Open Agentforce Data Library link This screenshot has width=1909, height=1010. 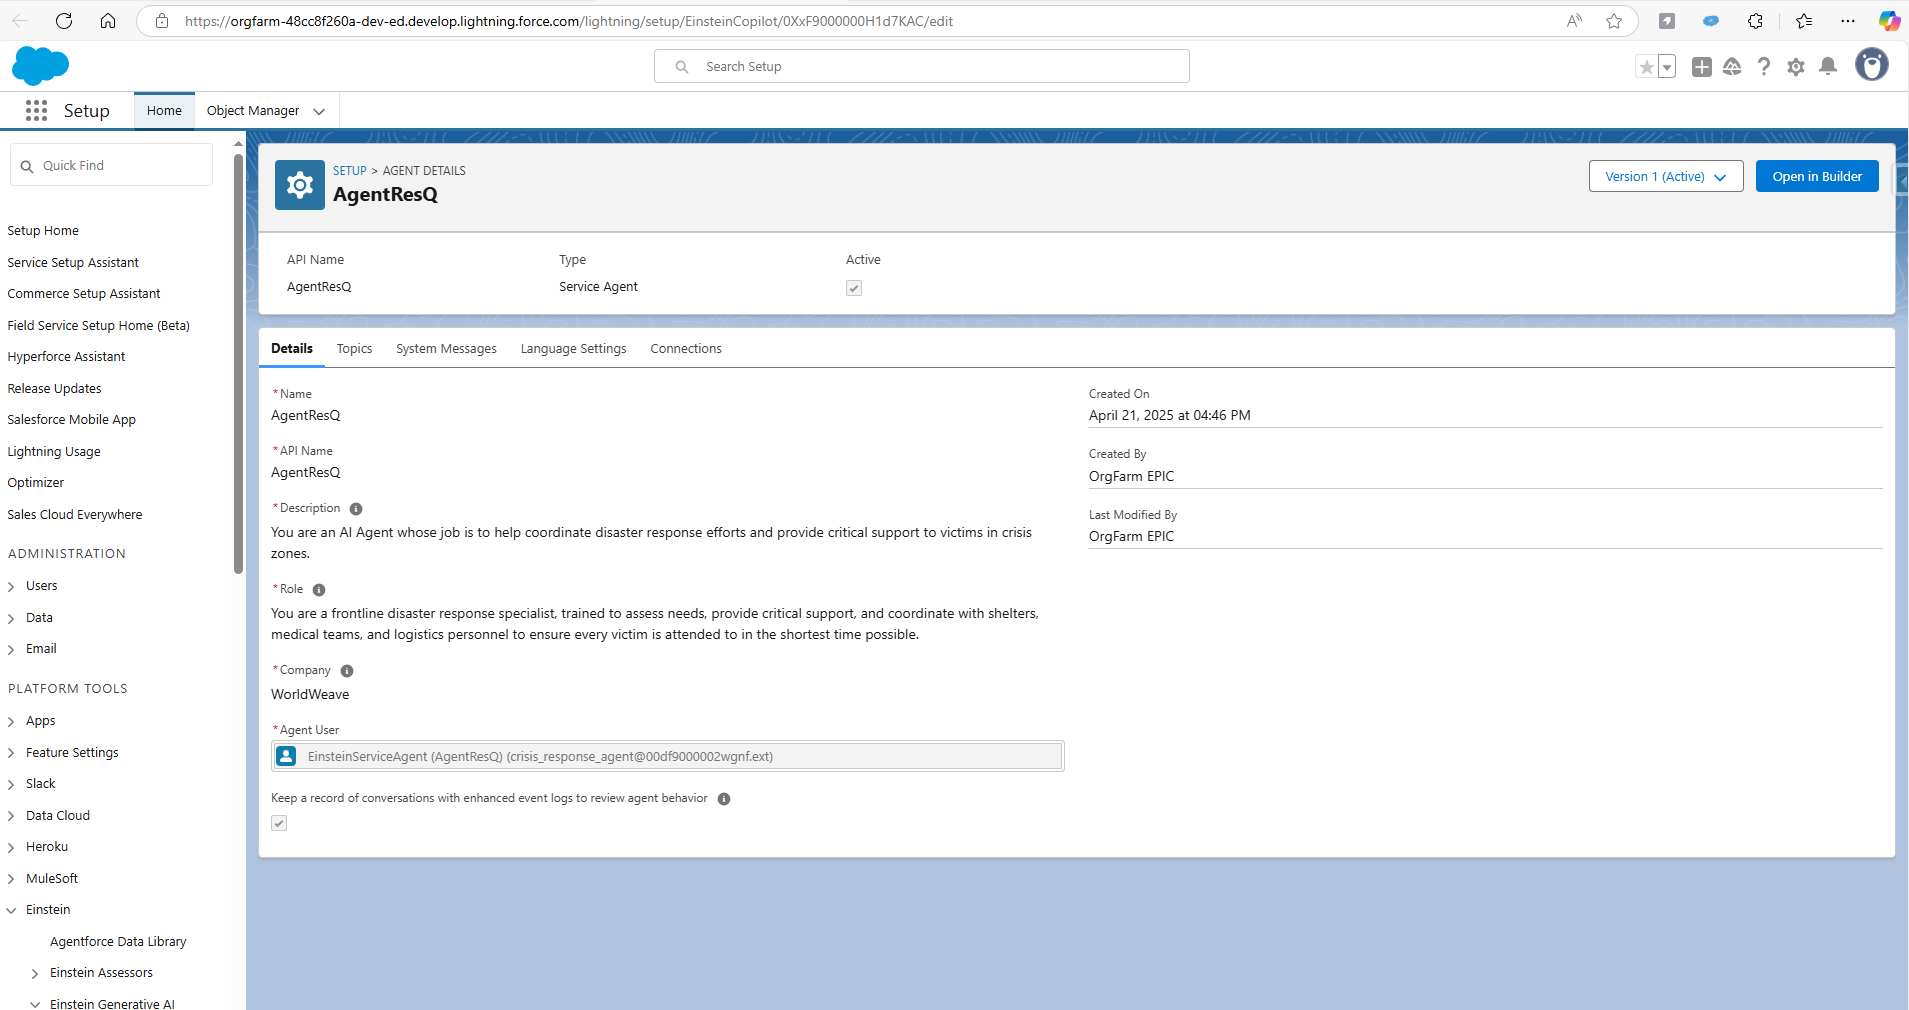[118, 942]
